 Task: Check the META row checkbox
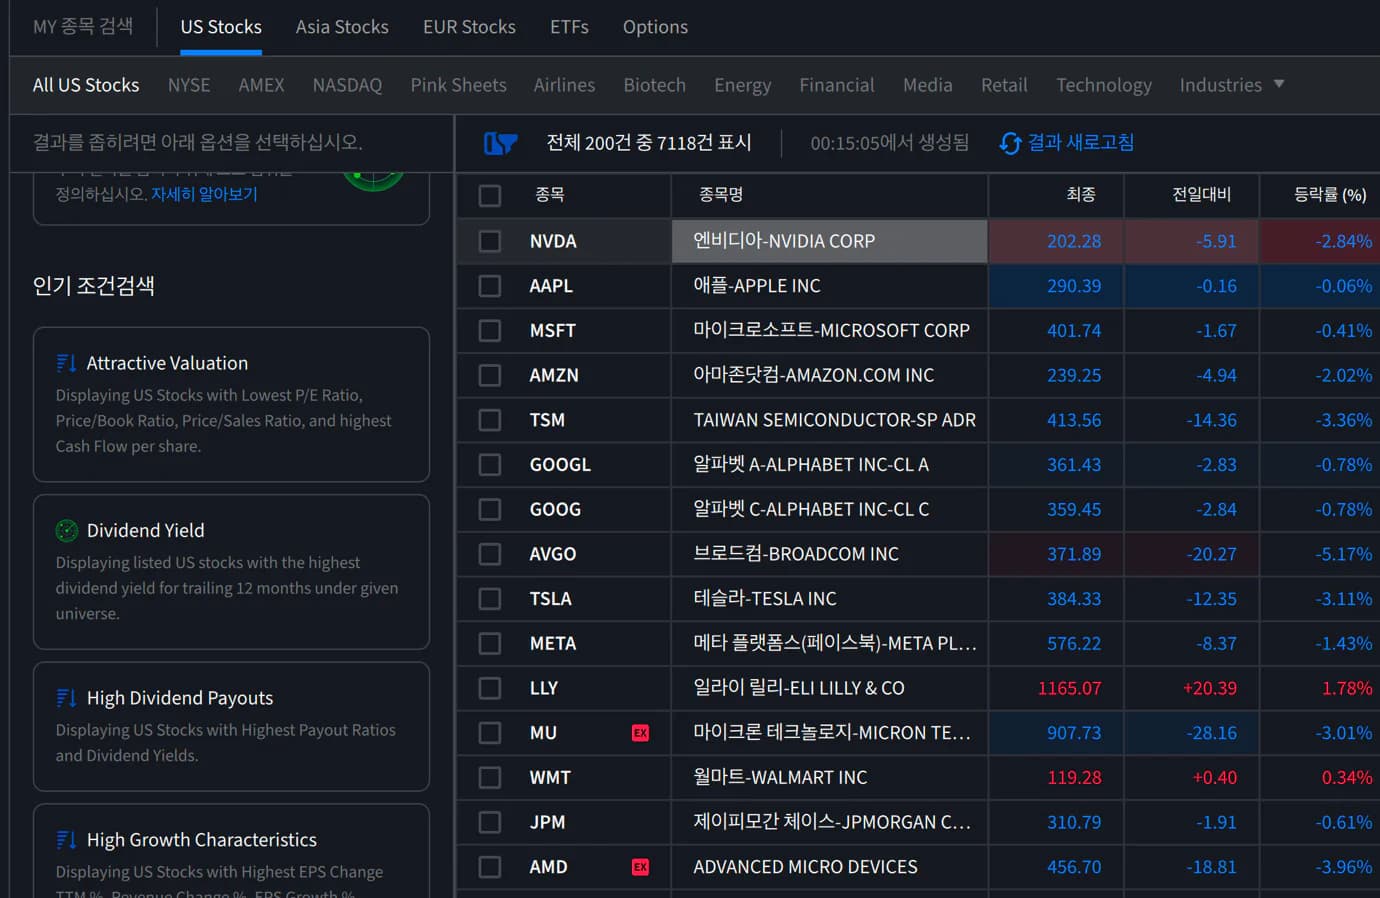coord(490,643)
